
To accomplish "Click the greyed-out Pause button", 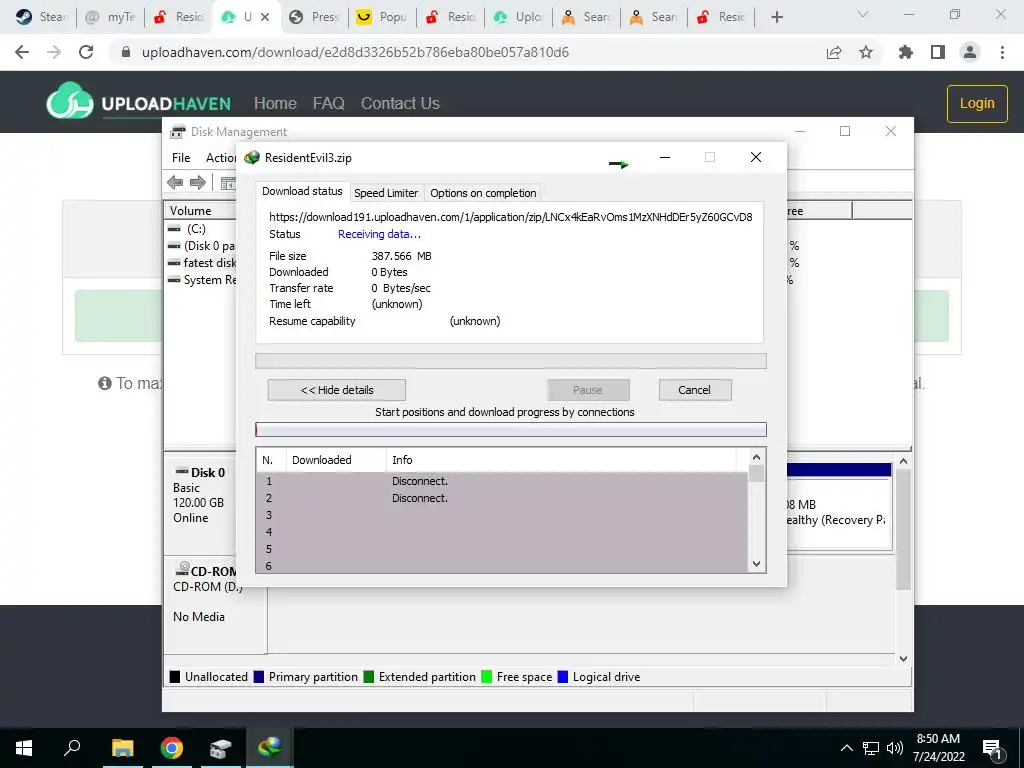I will click(x=588, y=390).
